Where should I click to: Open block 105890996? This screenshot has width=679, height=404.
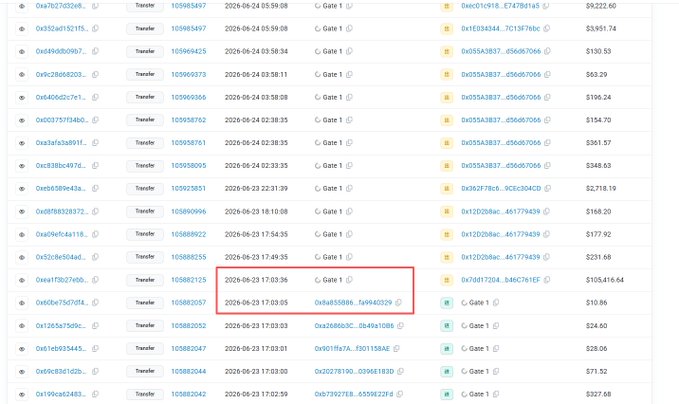188,211
